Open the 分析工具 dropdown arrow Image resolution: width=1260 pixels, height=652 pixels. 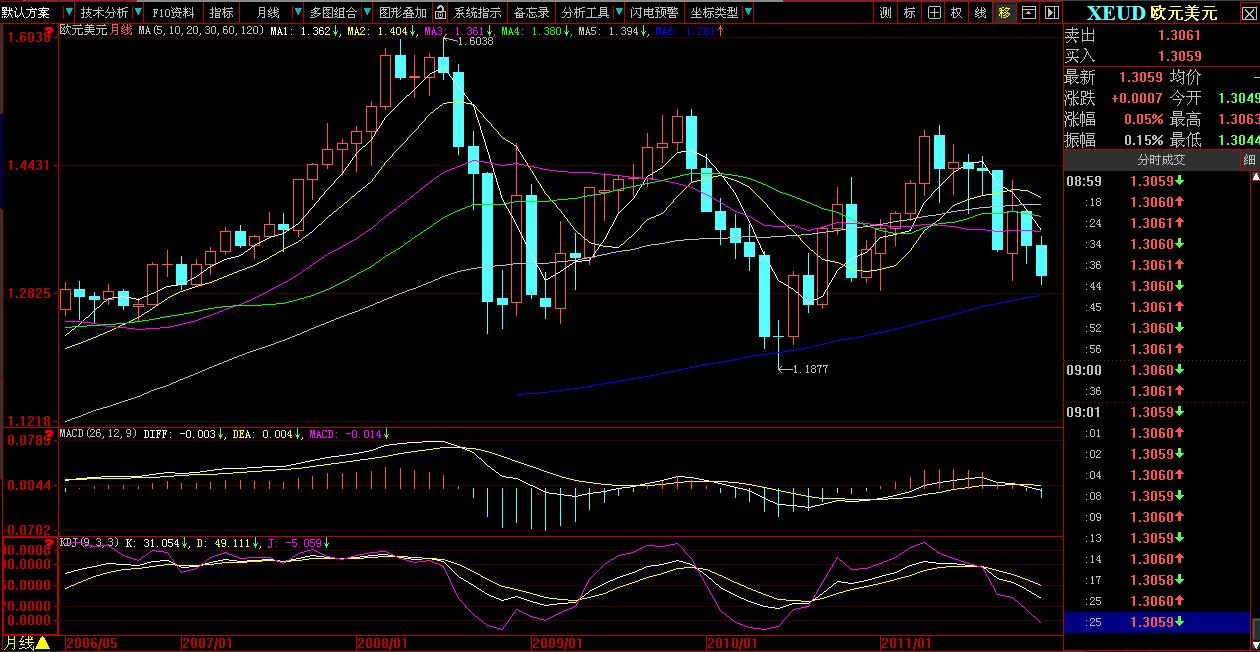619,13
